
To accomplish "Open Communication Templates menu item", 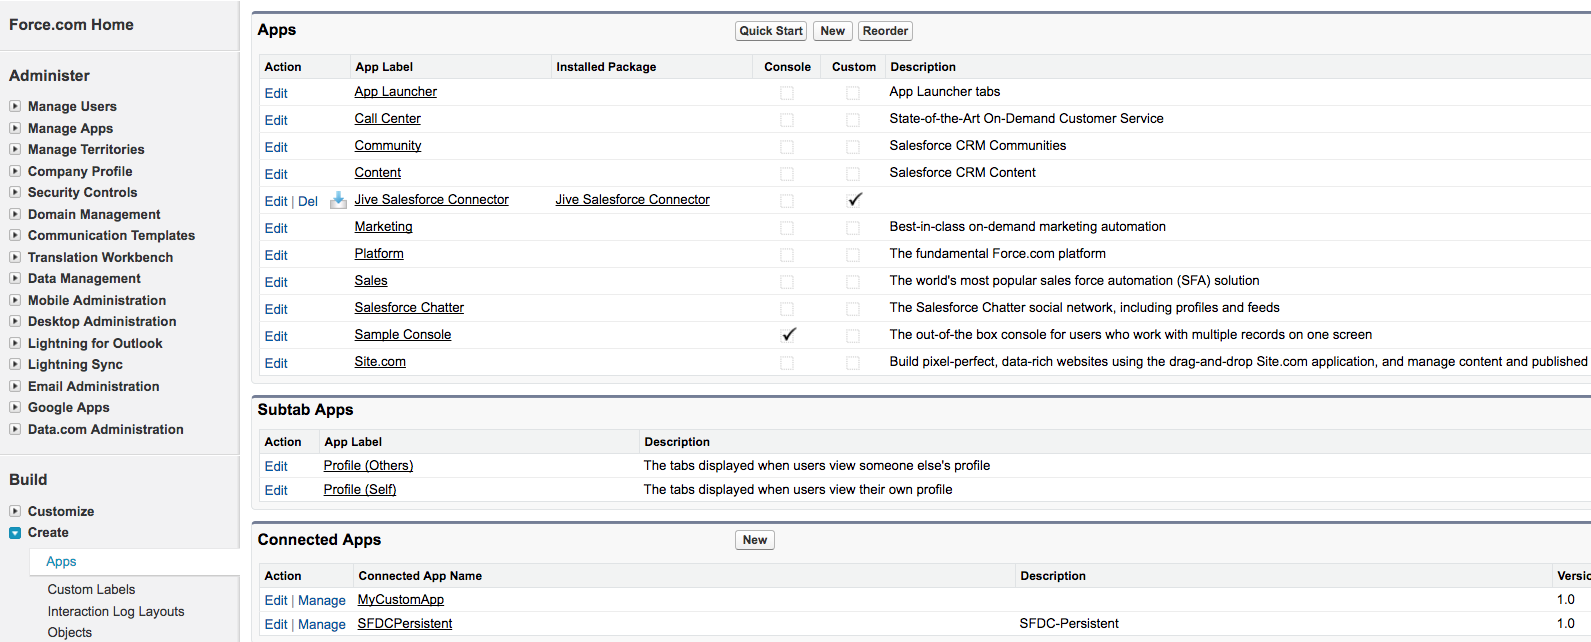I will pos(111,235).
